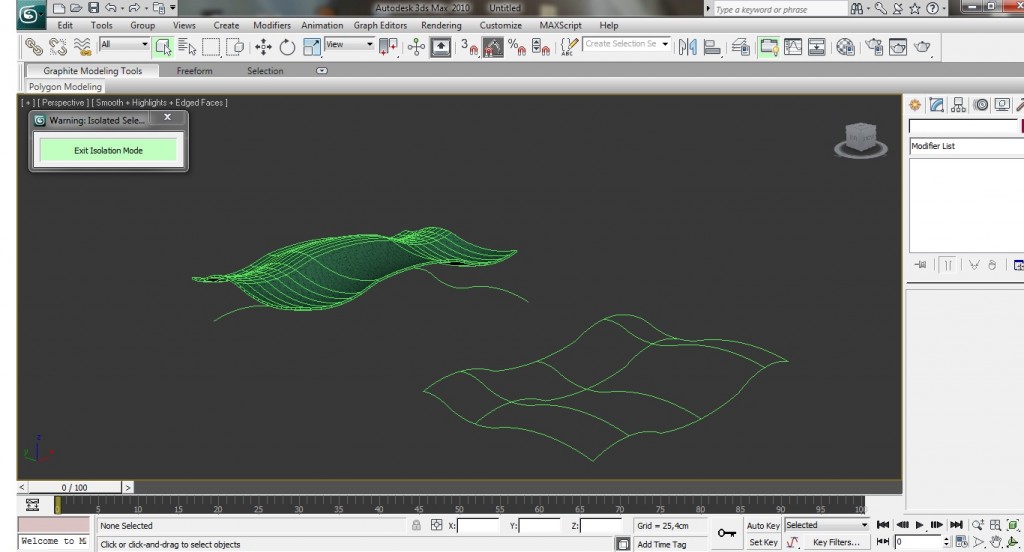Toggle Angle Snap

coord(493,47)
